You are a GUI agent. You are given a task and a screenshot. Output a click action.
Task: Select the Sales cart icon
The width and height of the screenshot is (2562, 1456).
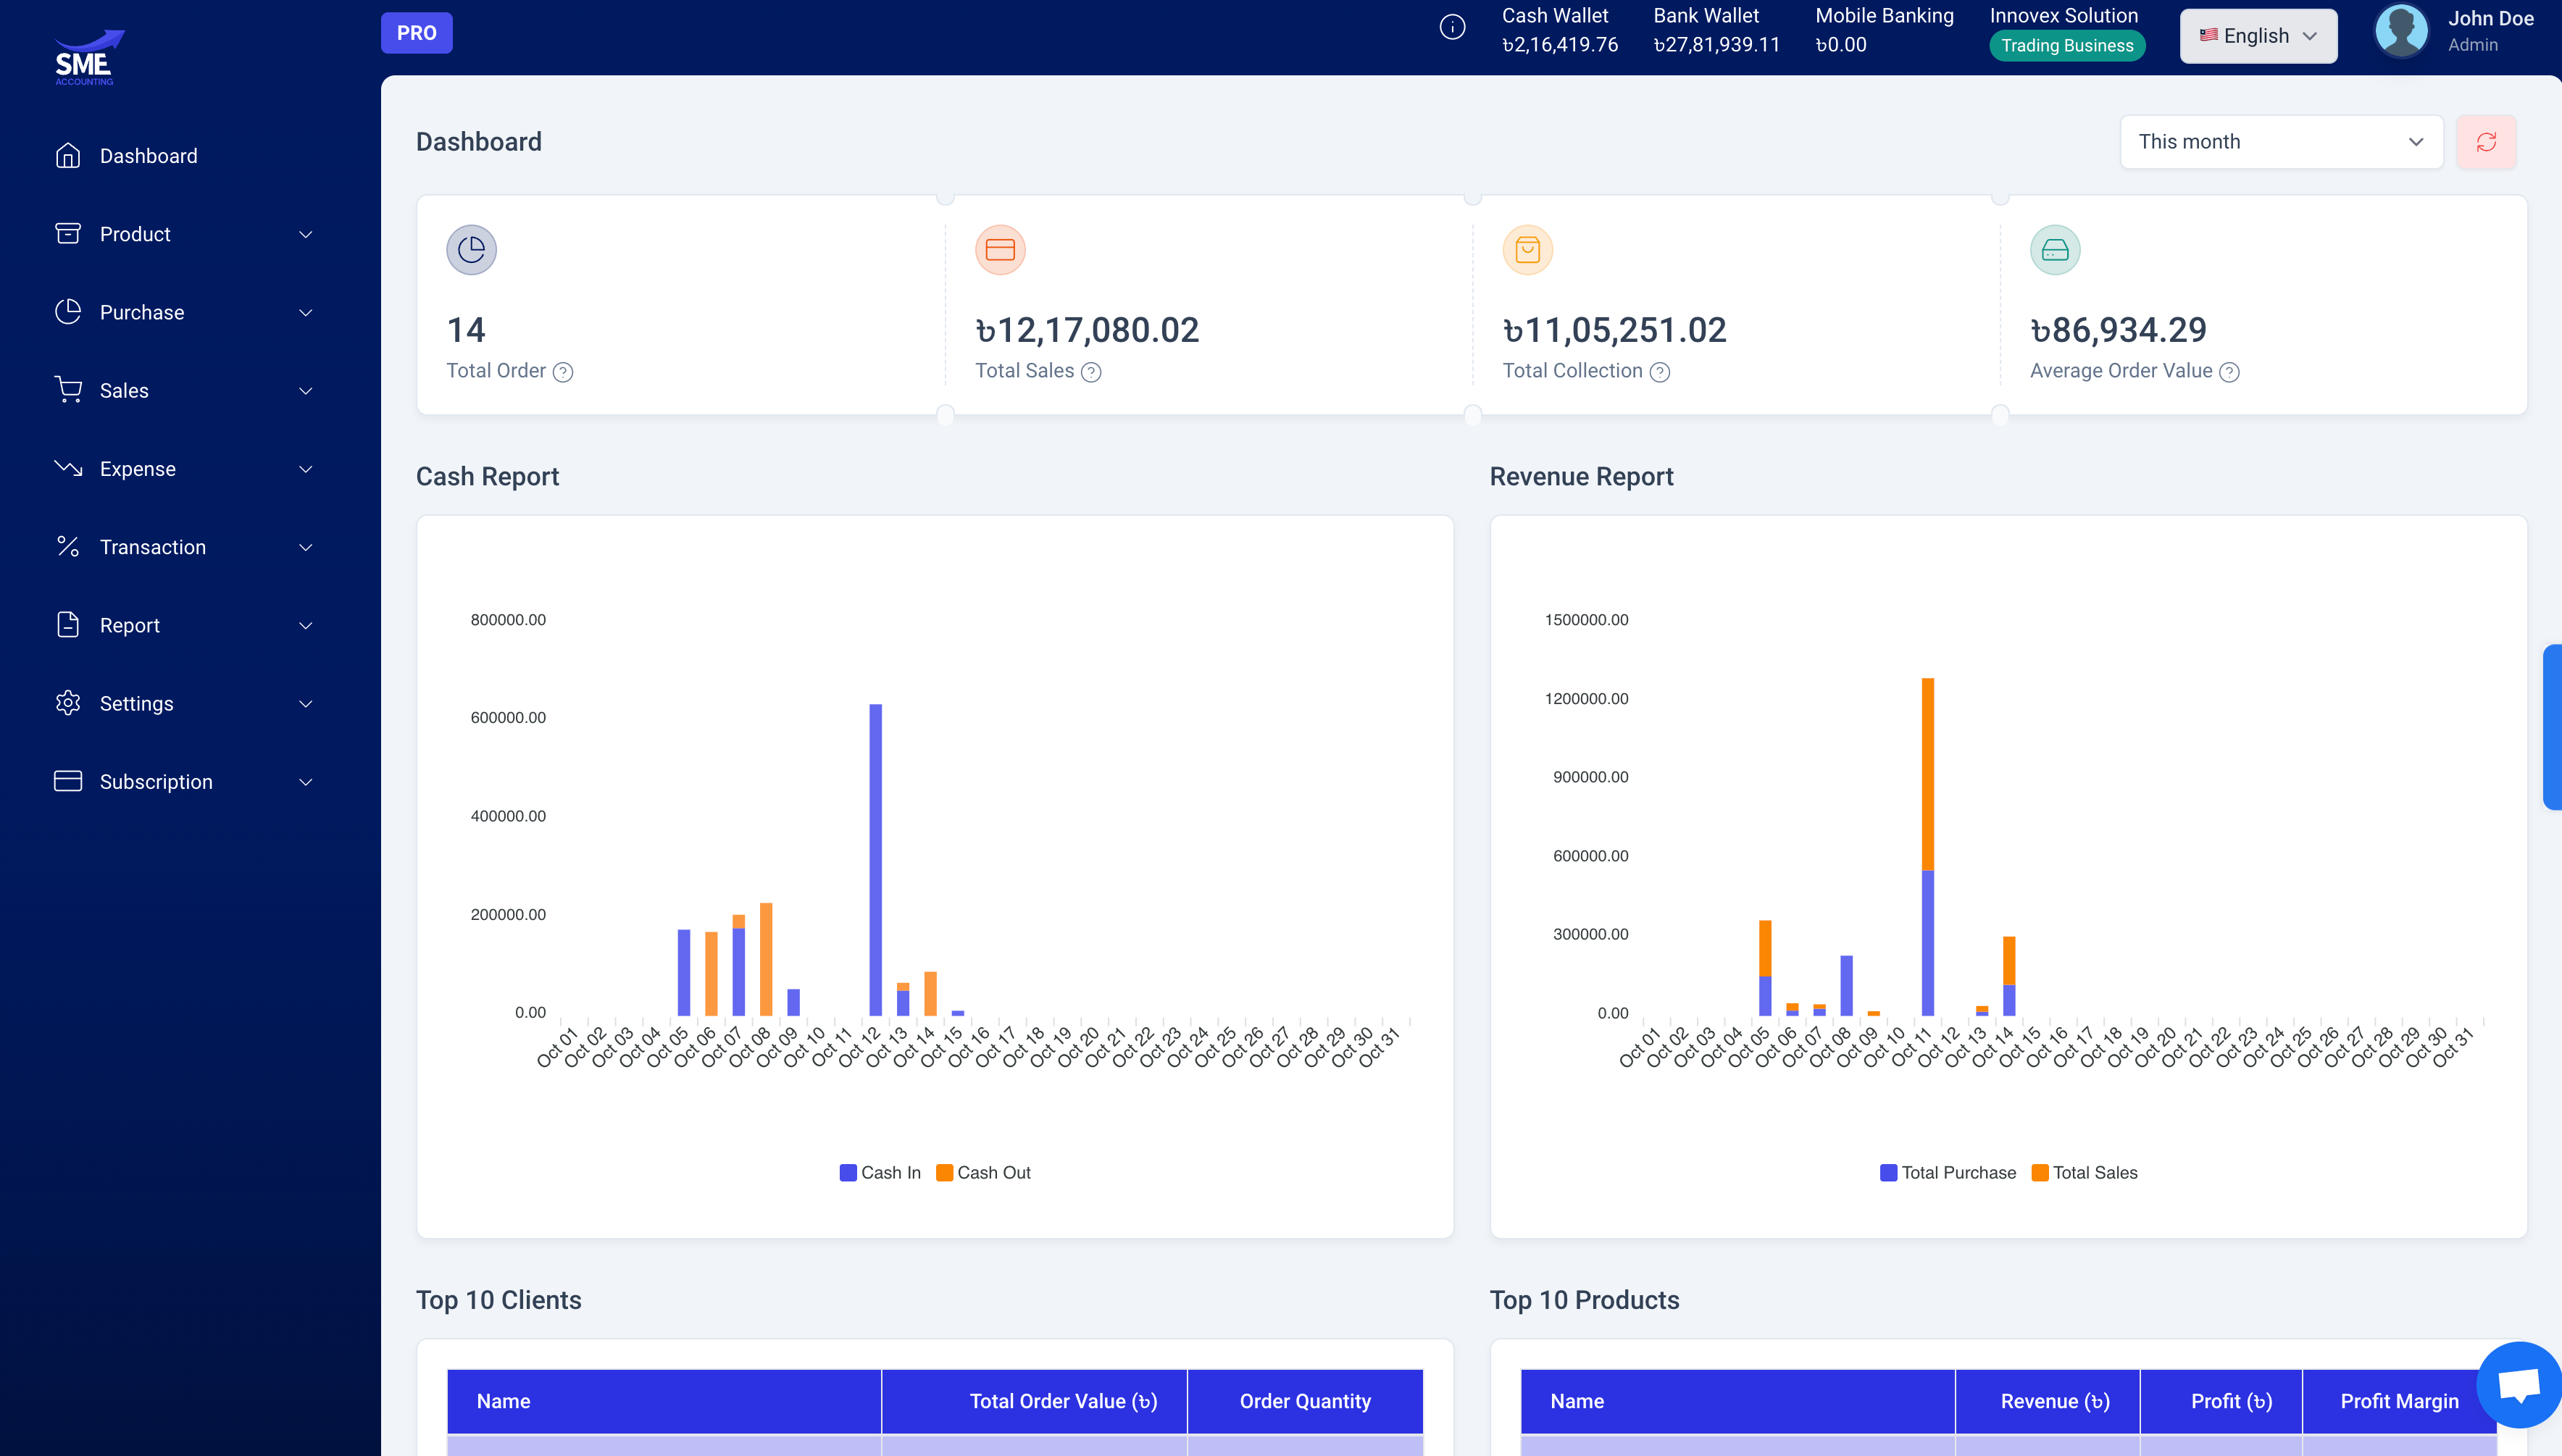[x=67, y=390]
